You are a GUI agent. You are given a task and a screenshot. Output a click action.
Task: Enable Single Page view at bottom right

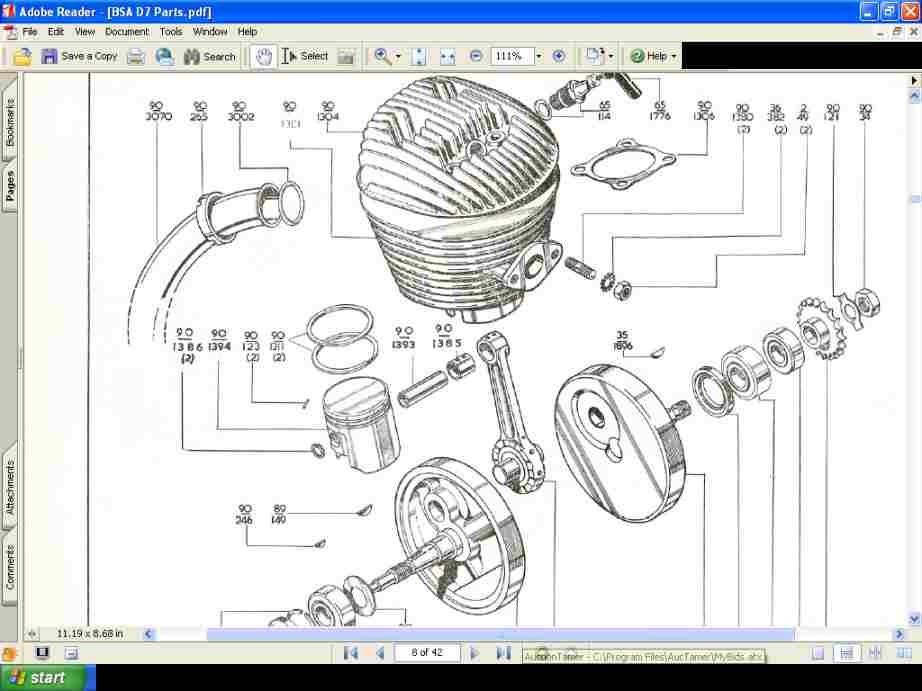coord(817,652)
